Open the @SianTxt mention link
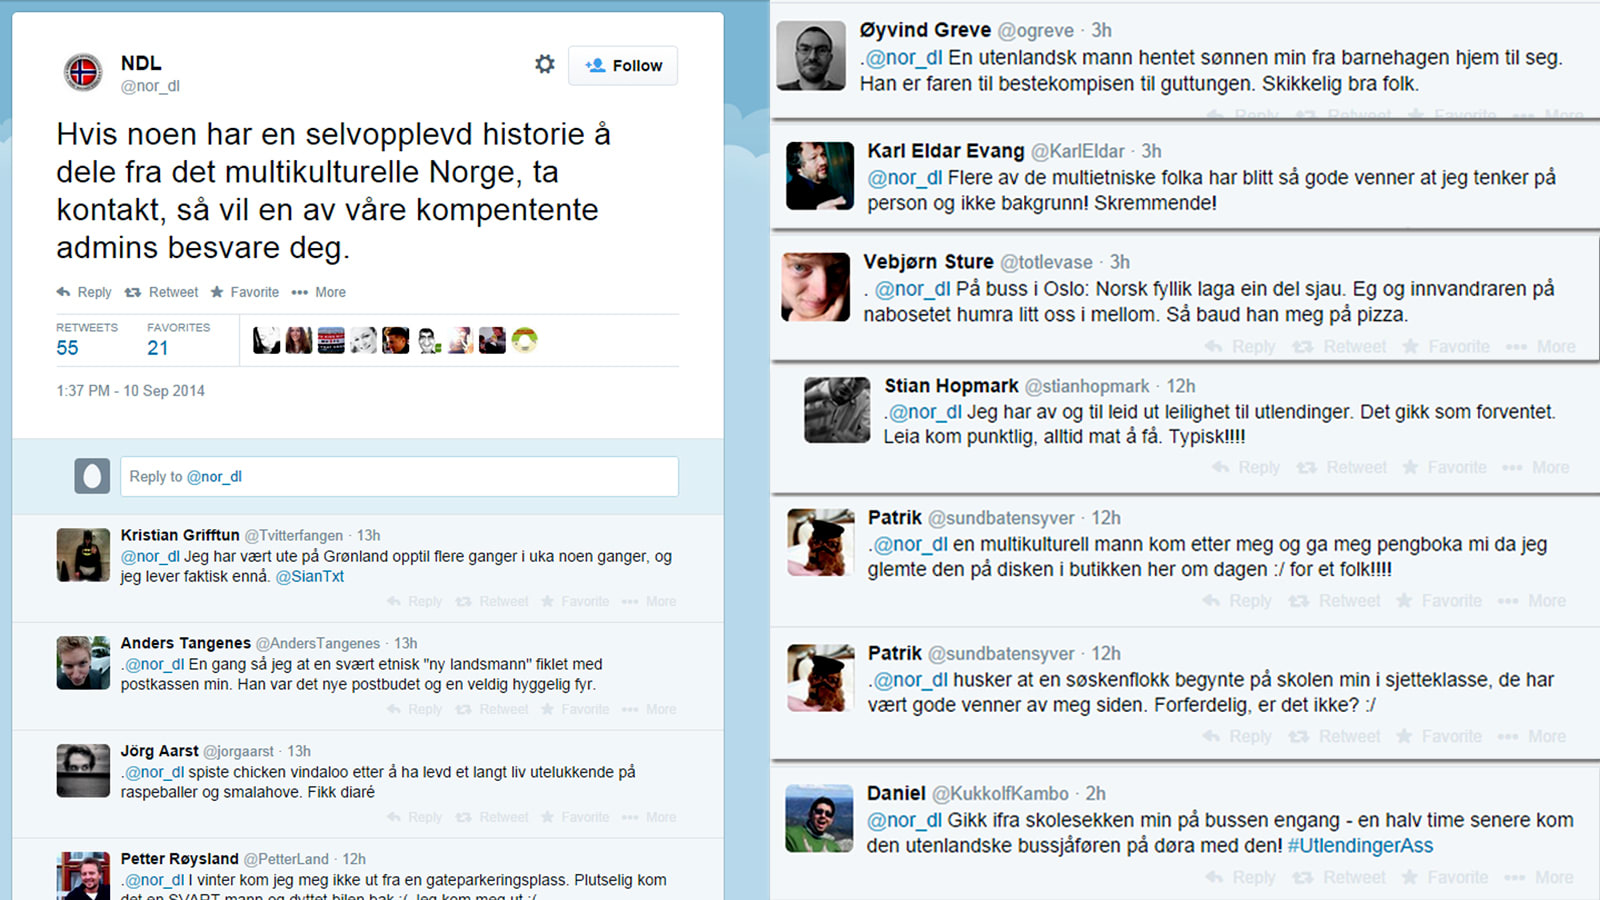1600x900 pixels. coord(310,577)
